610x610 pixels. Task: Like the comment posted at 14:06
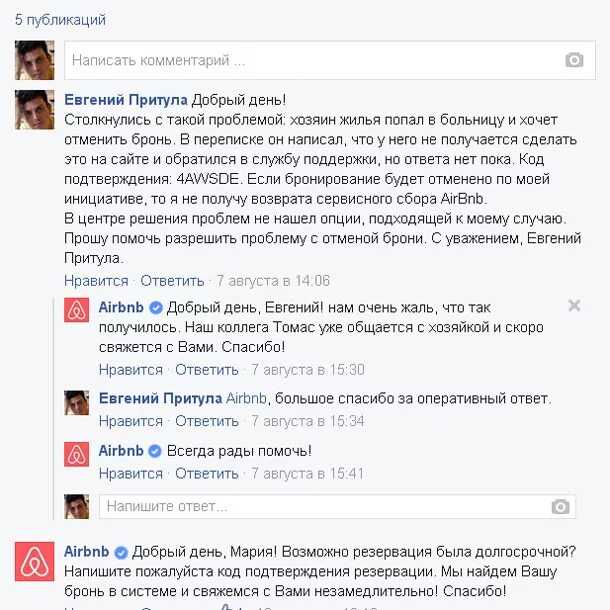pos(96,280)
